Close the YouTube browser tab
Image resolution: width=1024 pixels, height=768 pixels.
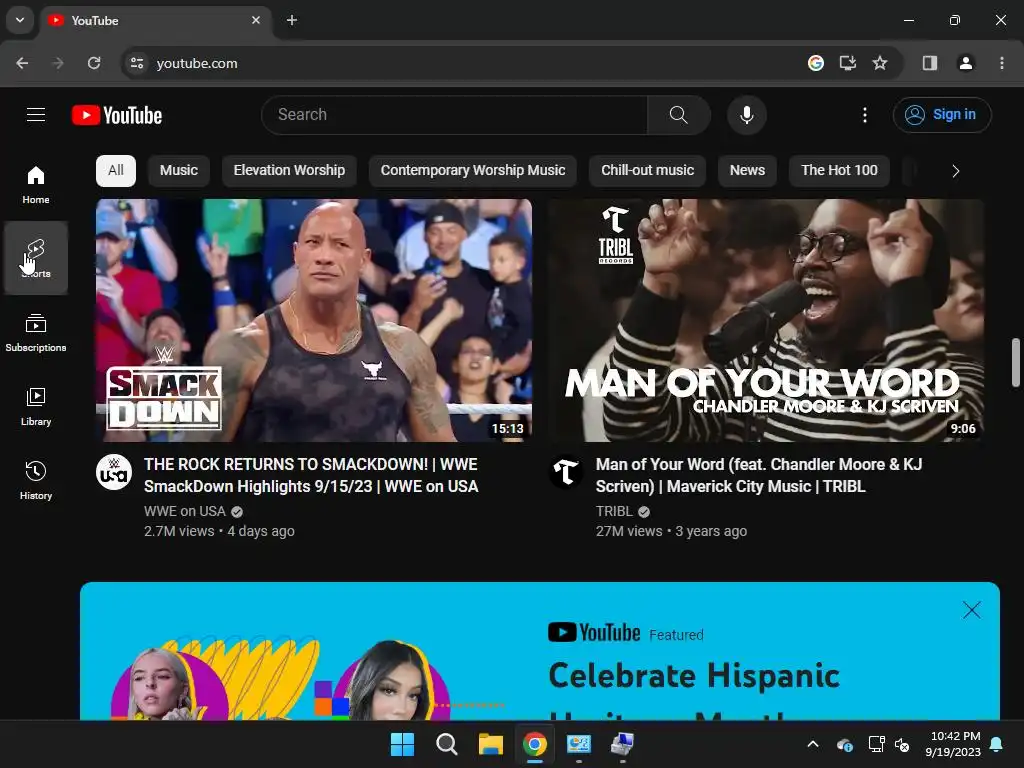tap(256, 20)
